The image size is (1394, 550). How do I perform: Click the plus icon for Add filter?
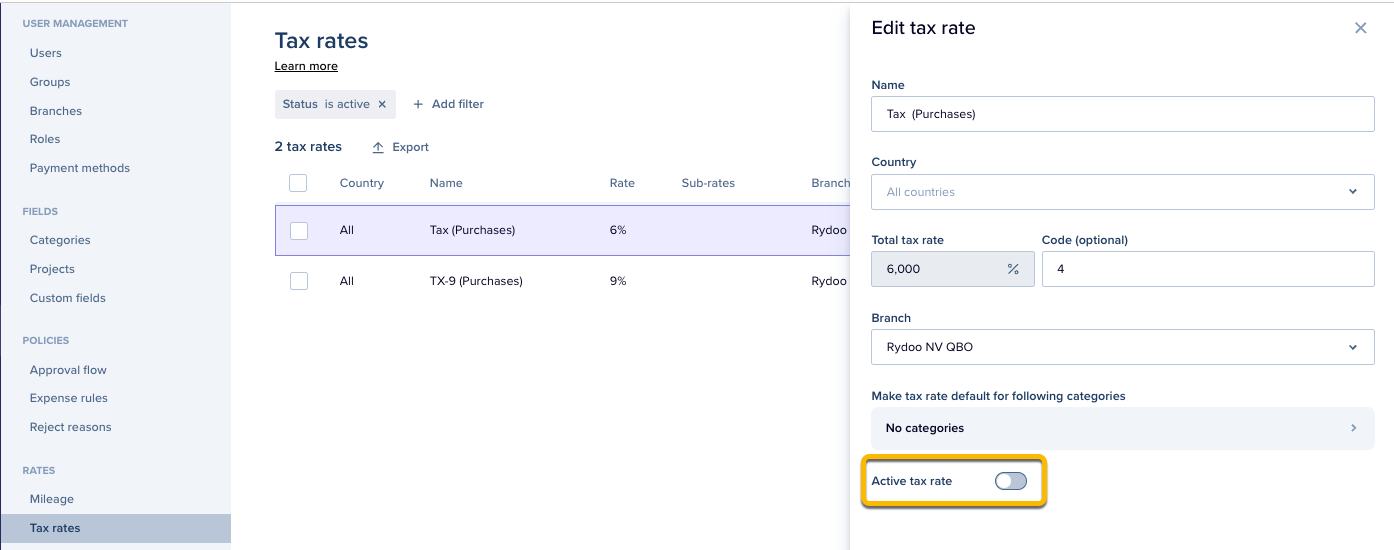click(x=418, y=104)
